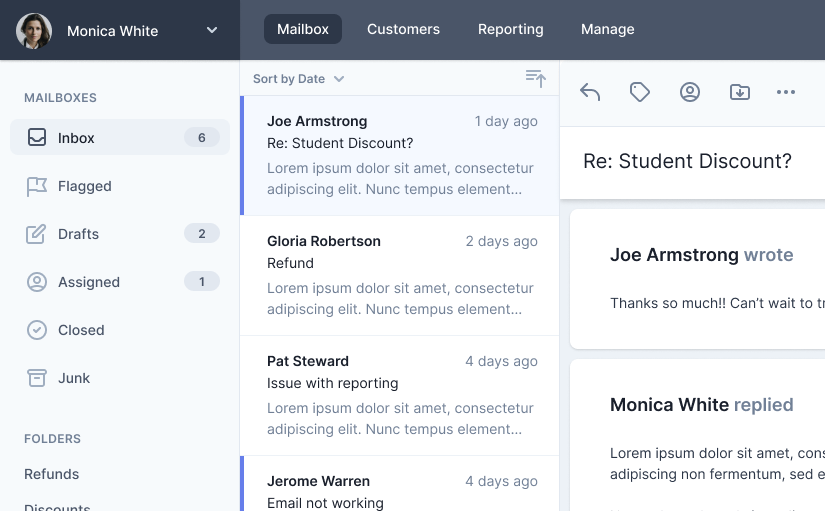Open Jerome Warren's Email not working message
The height and width of the screenshot is (511, 825).
[x=400, y=484]
